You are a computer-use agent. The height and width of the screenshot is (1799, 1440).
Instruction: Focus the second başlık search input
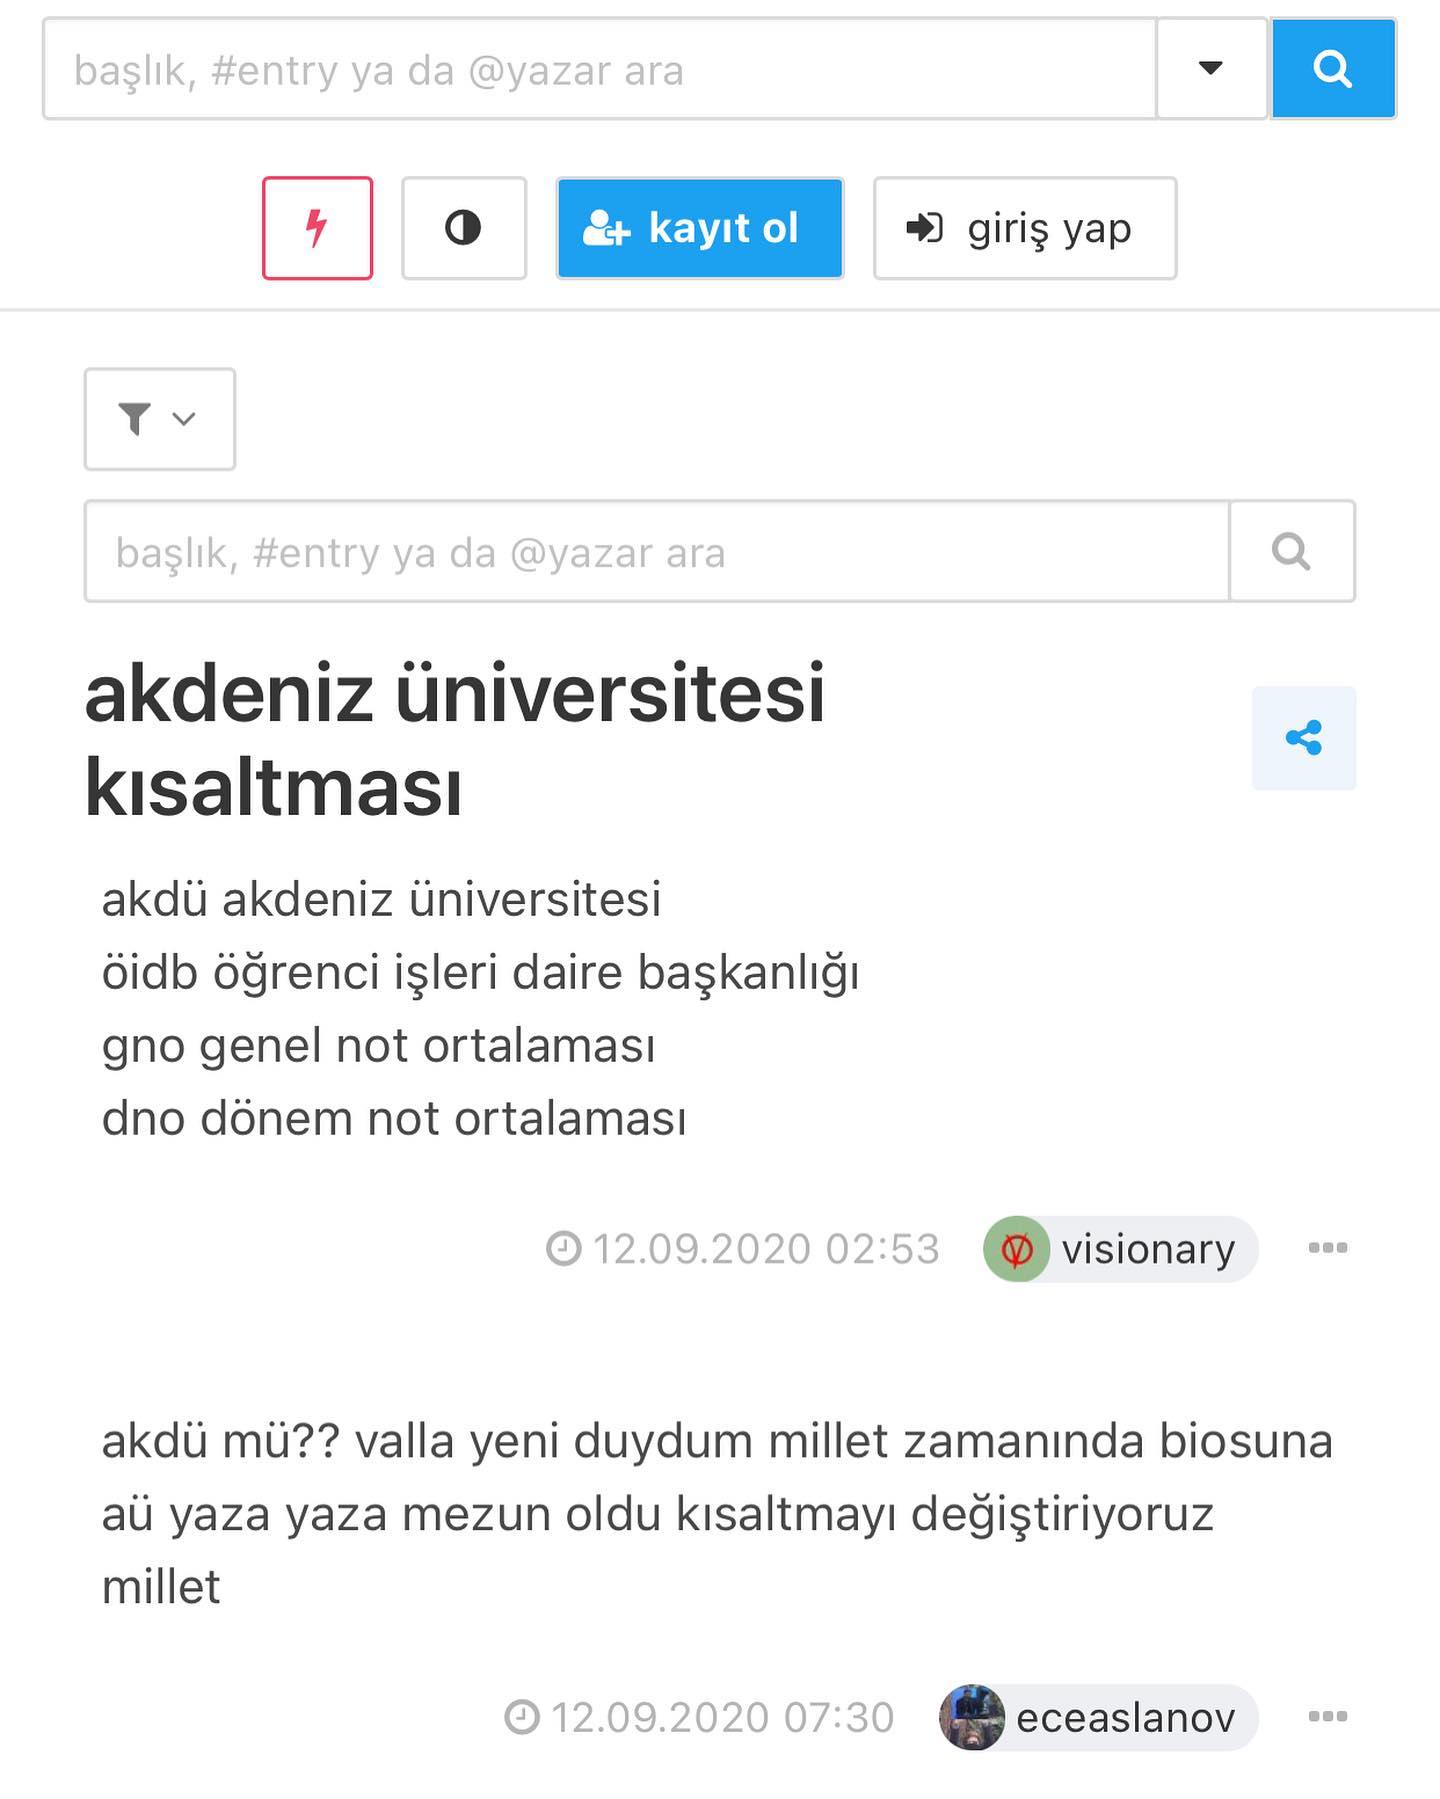(657, 551)
